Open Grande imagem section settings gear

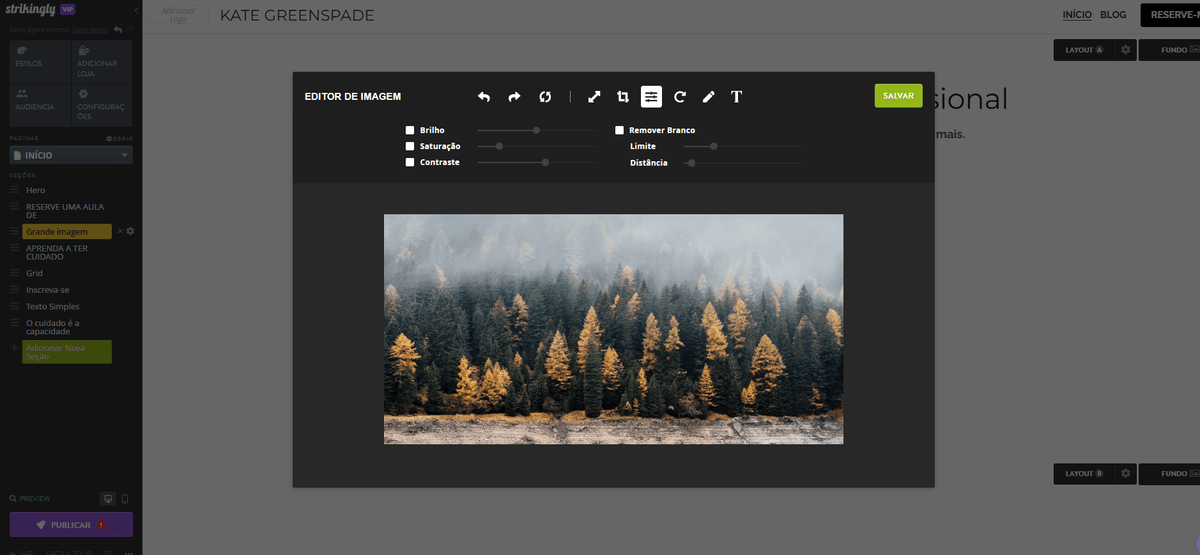click(130, 231)
